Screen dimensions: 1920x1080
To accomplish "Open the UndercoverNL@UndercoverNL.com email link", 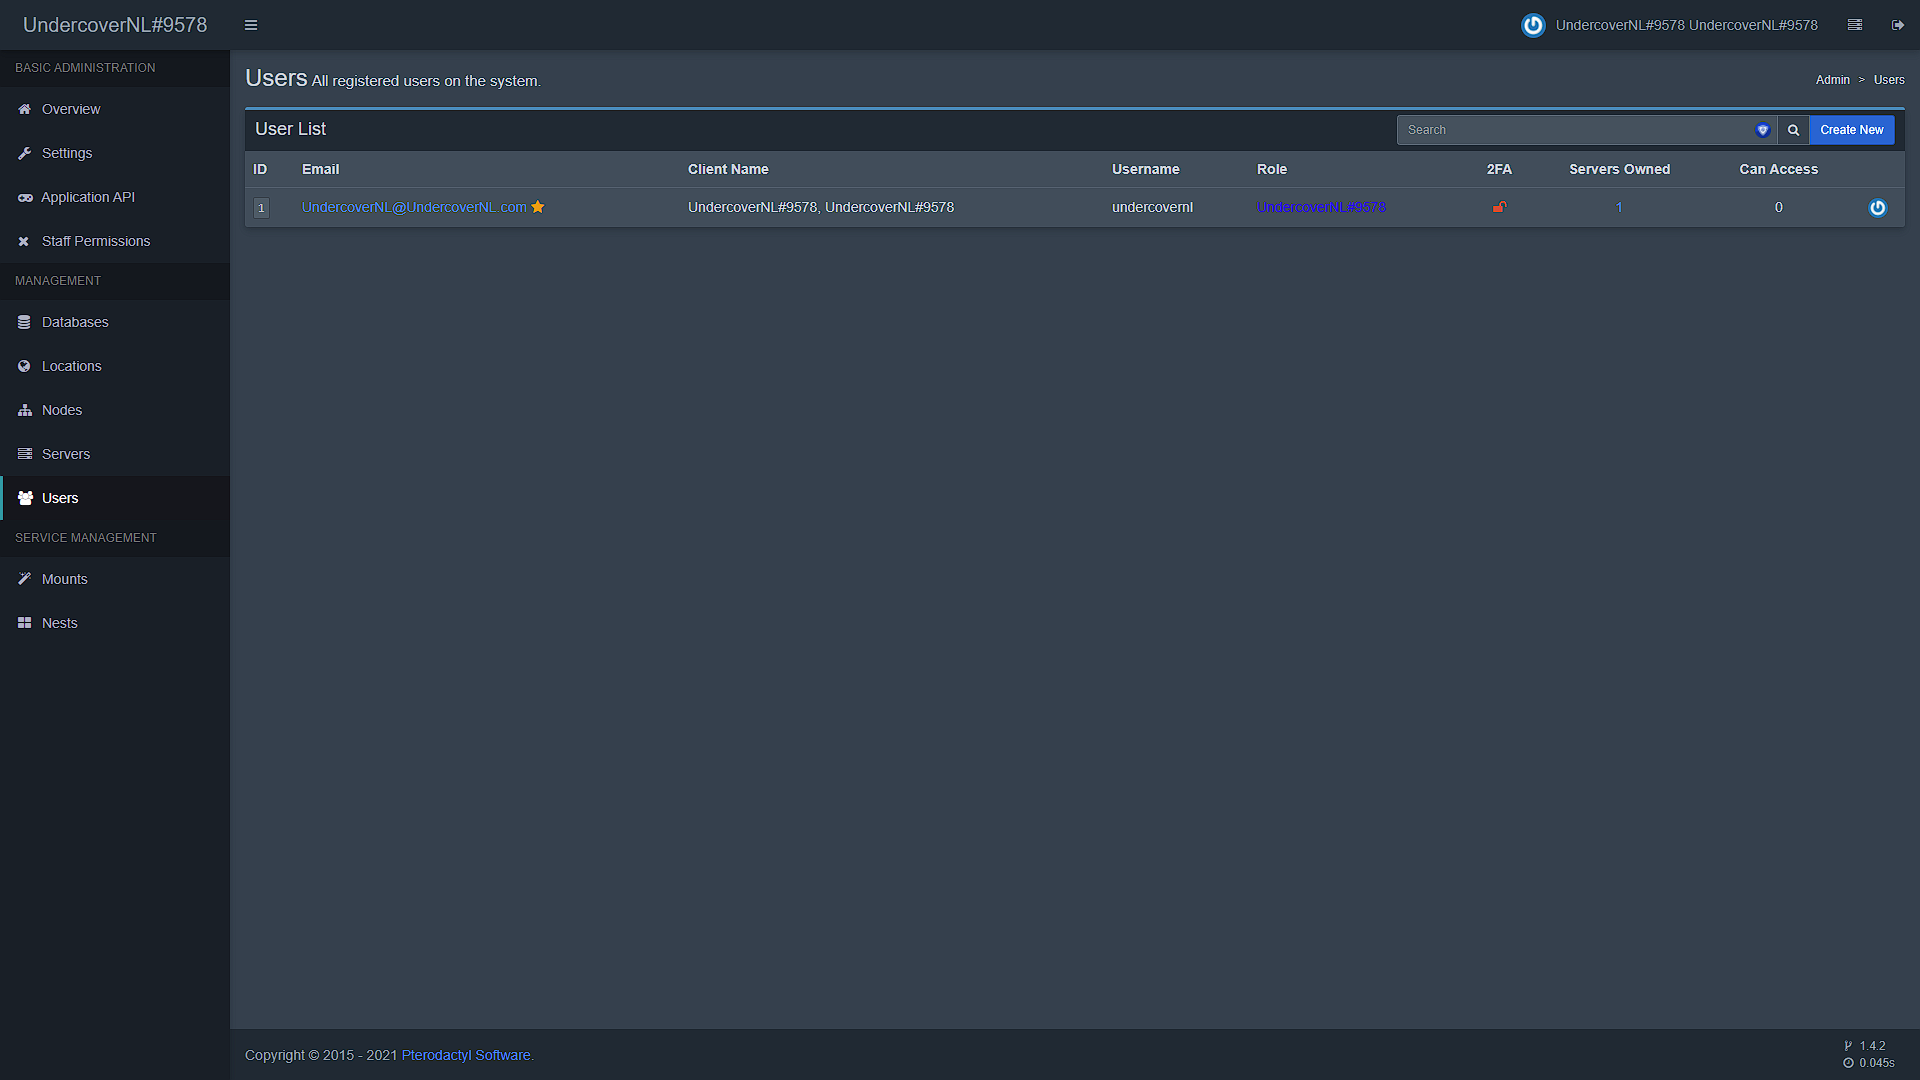I will click(414, 207).
